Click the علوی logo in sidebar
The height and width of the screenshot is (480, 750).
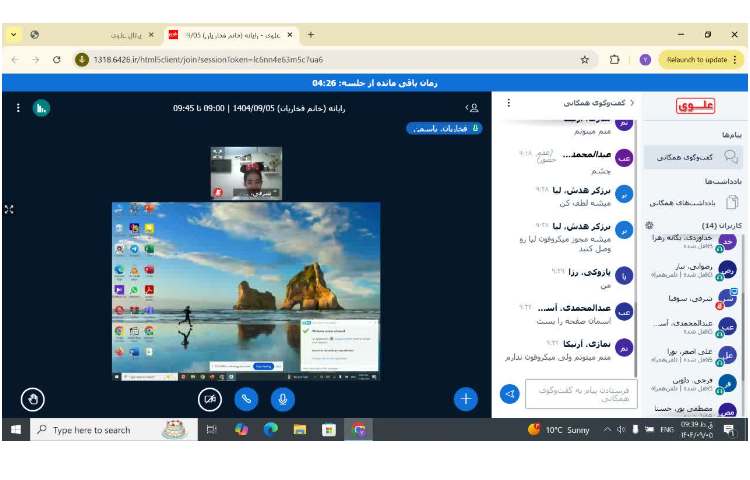[x=696, y=106]
